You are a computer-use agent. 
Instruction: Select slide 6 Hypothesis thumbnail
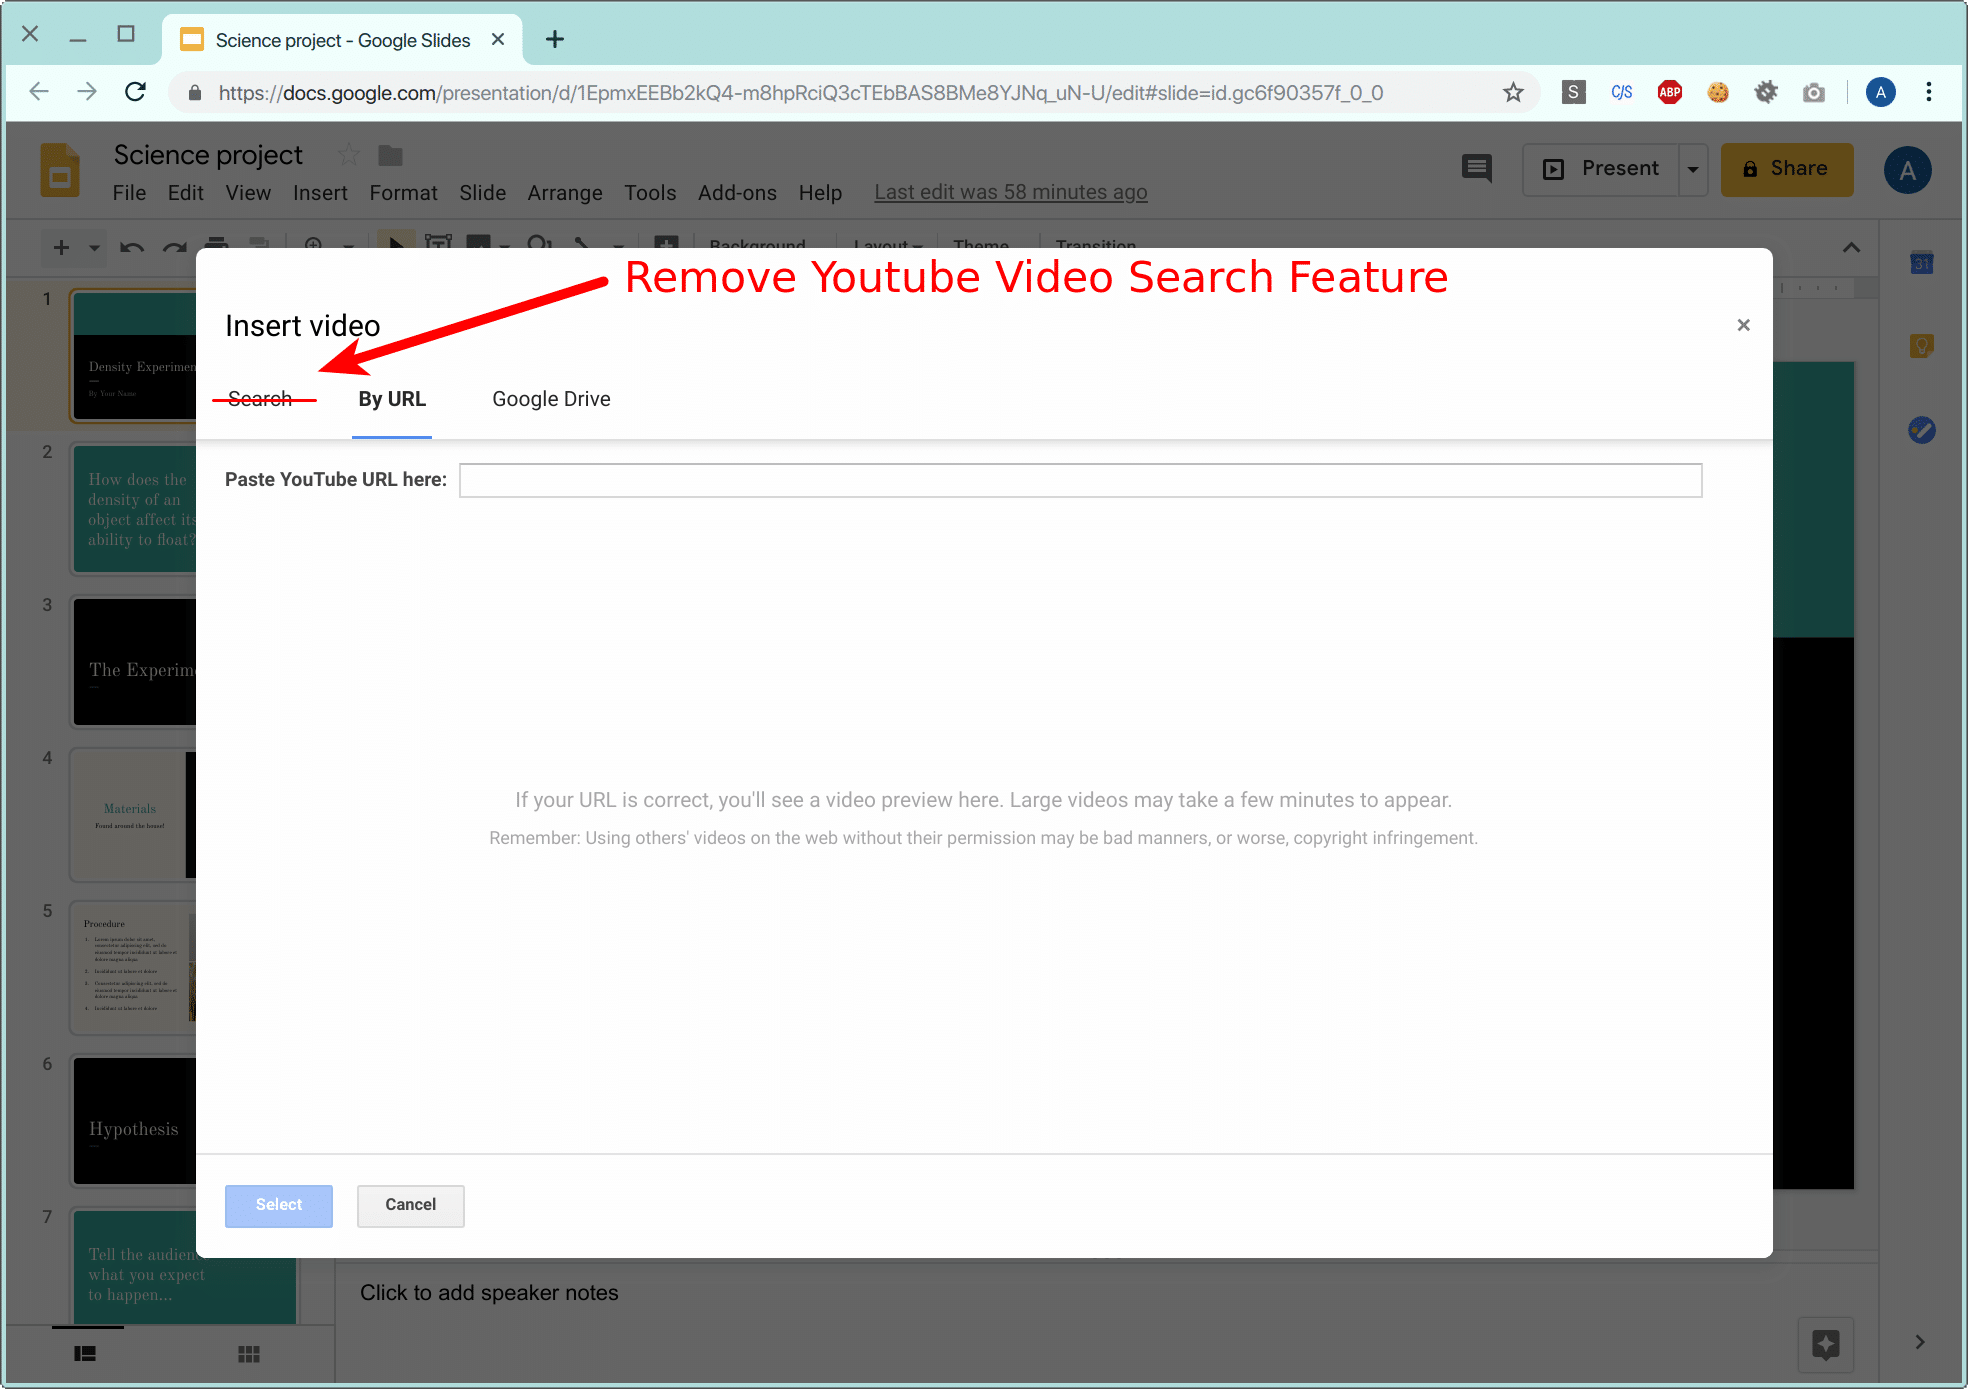pyautogui.click(x=133, y=1122)
